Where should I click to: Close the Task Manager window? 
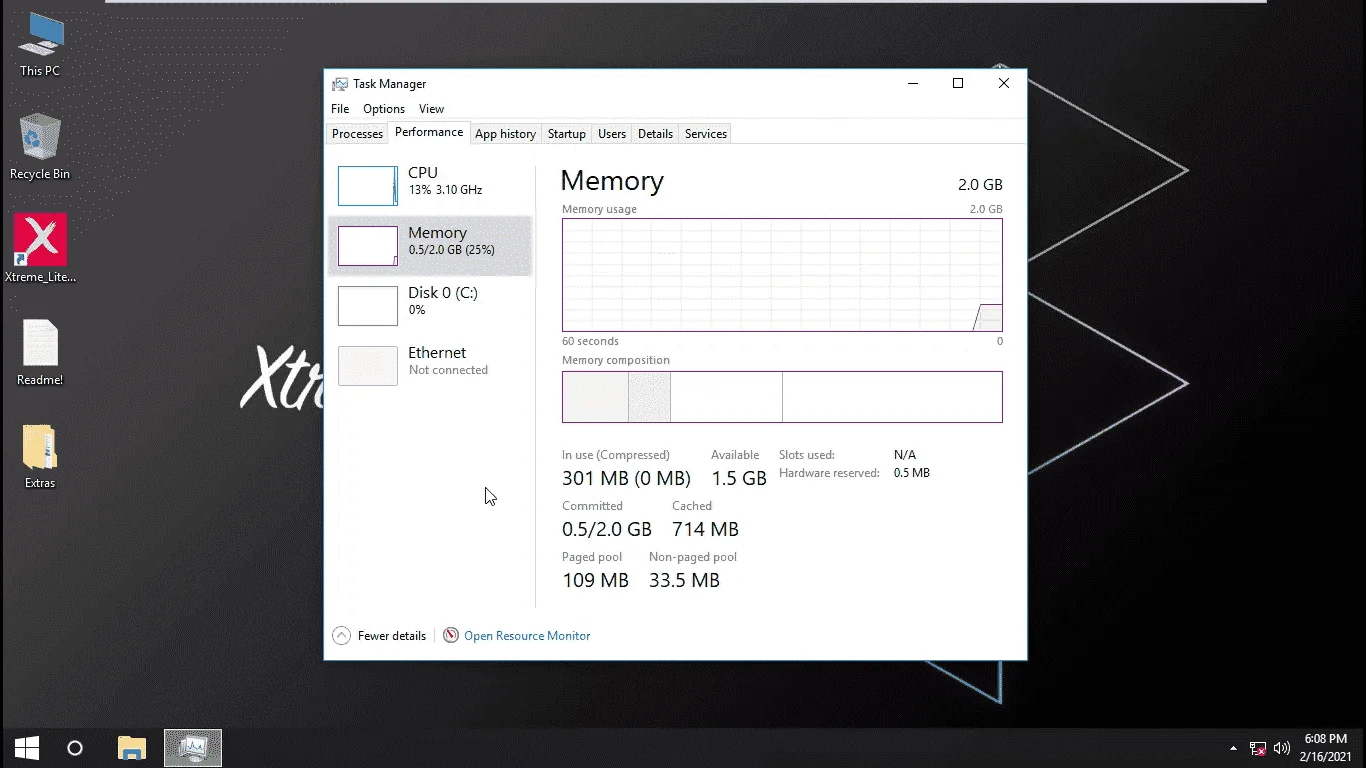click(1004, 84)
